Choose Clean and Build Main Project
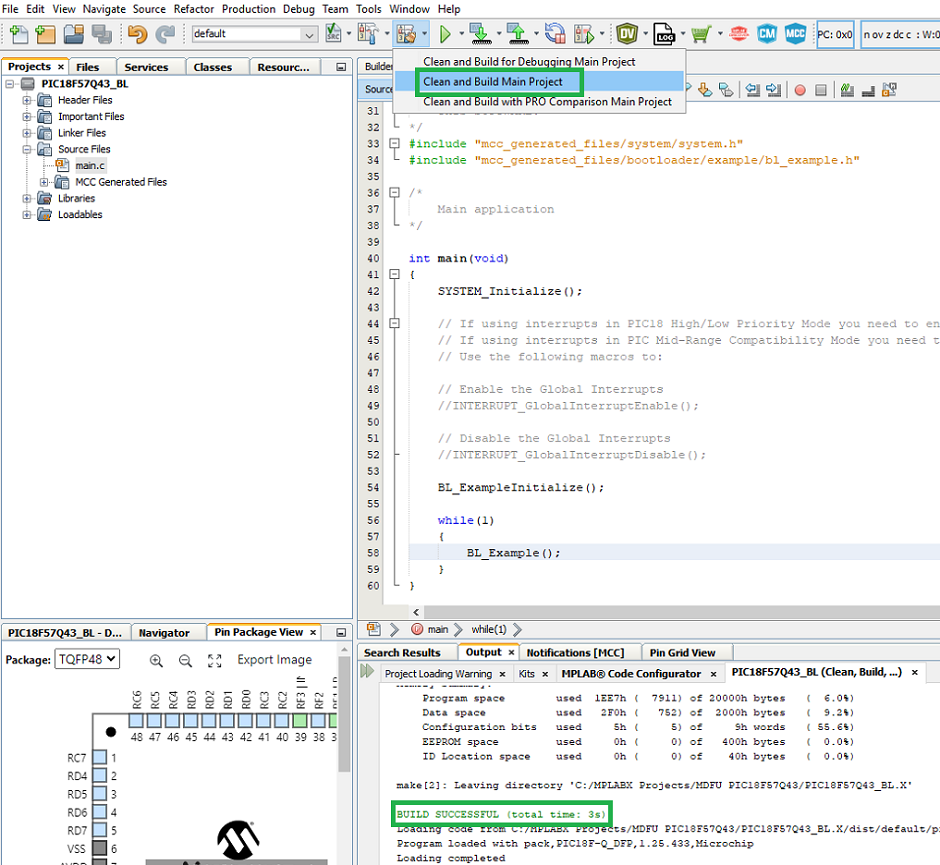The image size is (940, 865). pos(493,82)
